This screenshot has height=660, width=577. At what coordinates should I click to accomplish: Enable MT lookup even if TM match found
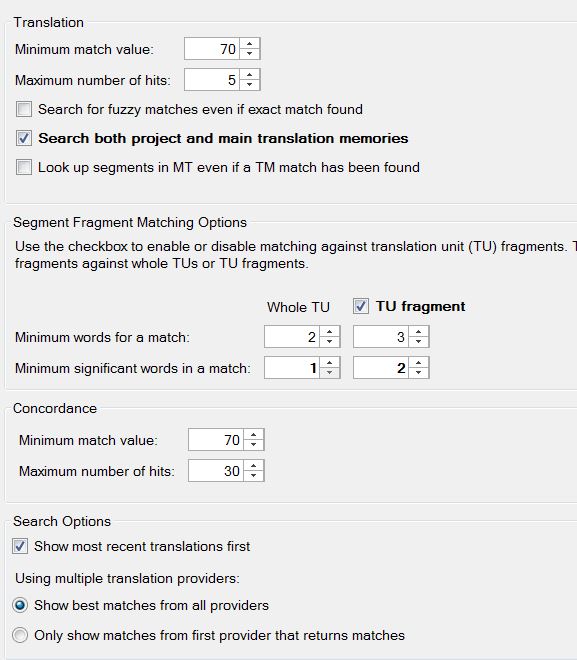tap(24, 167)
